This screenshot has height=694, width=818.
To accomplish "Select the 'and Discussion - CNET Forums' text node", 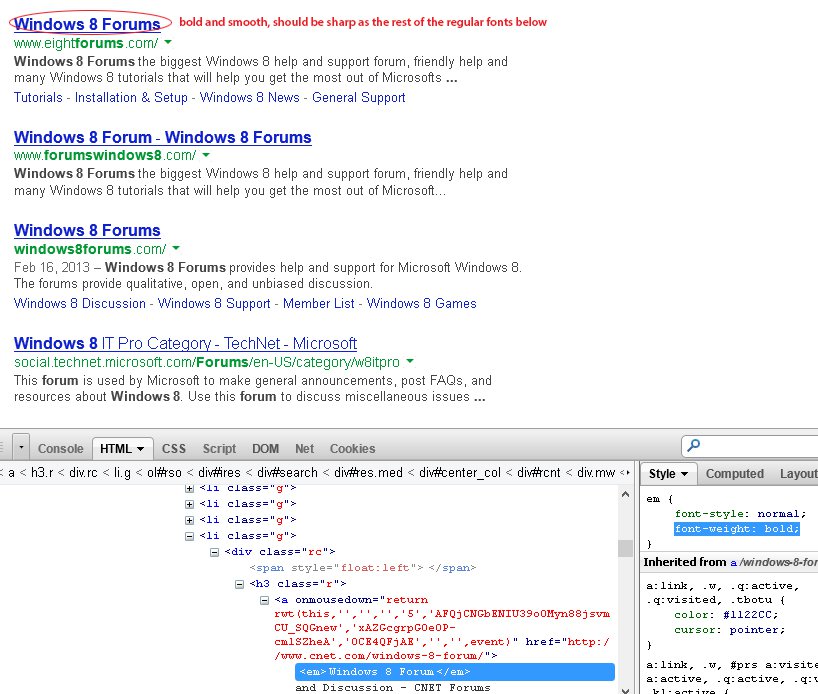I will pos(393,688).
